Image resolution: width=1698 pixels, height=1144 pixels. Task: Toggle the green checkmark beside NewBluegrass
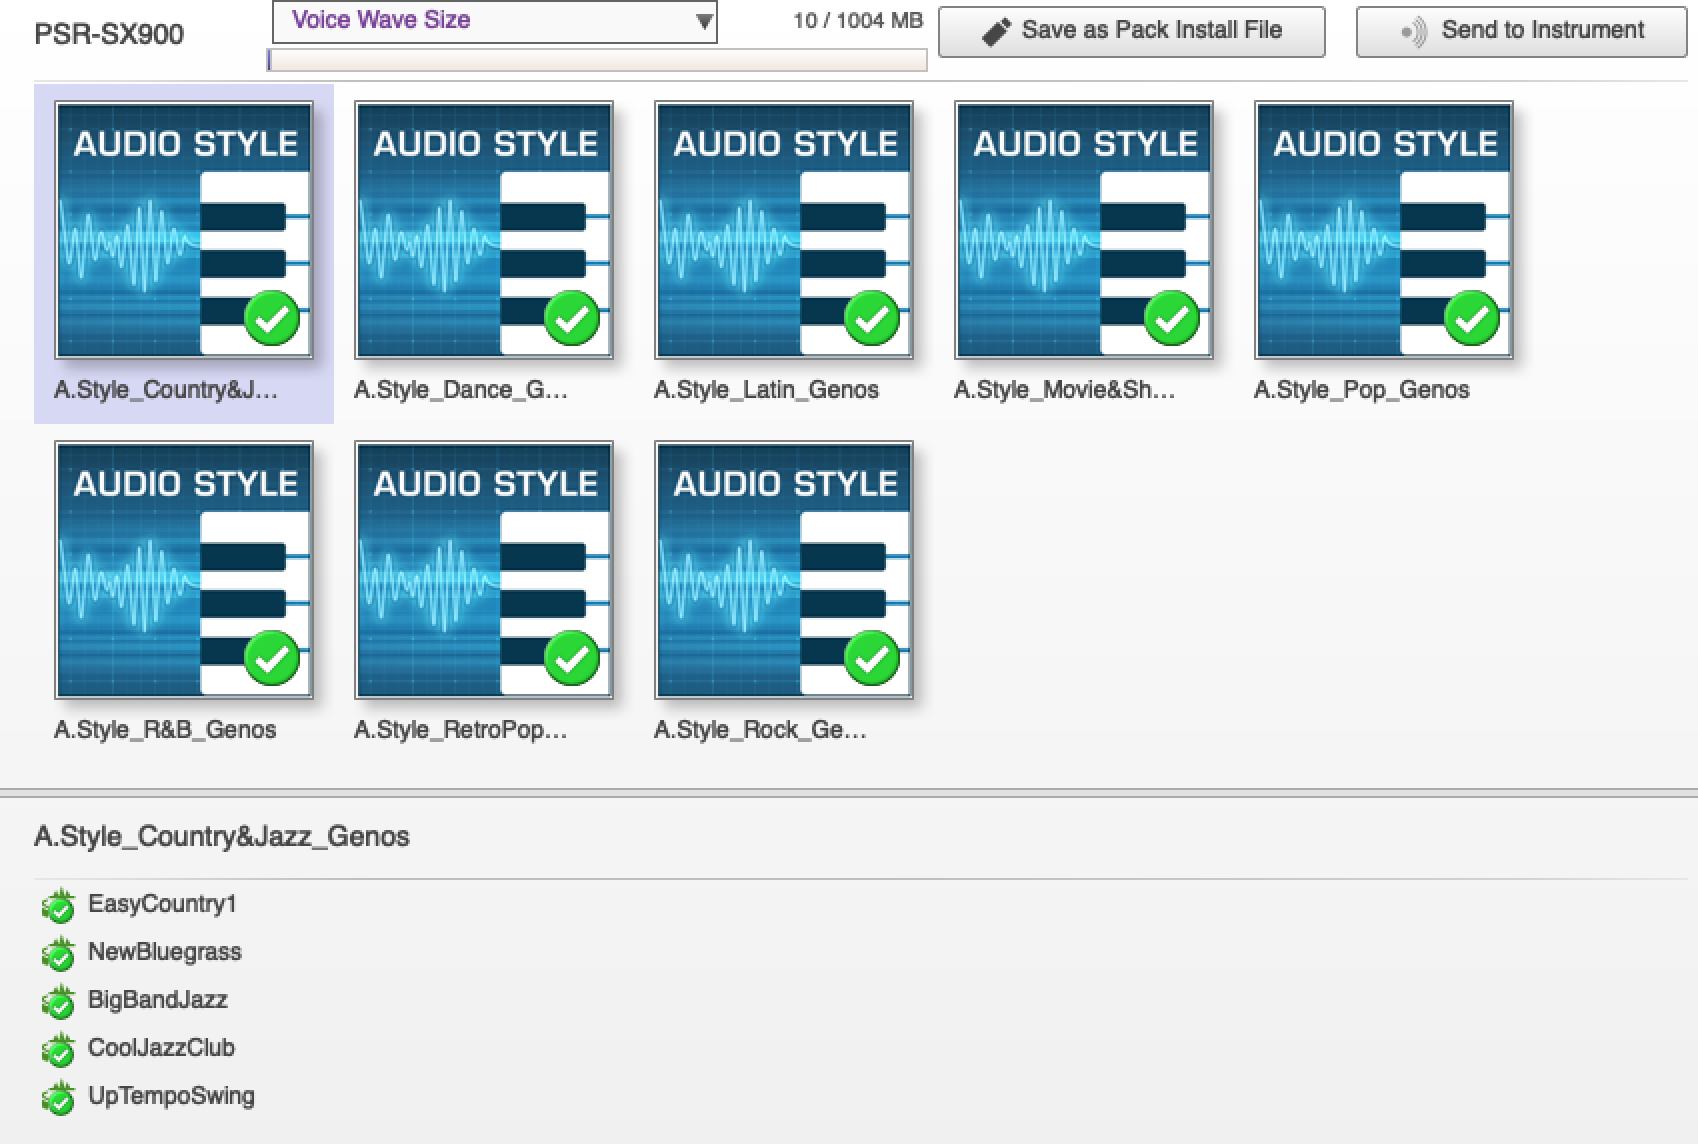59,954
